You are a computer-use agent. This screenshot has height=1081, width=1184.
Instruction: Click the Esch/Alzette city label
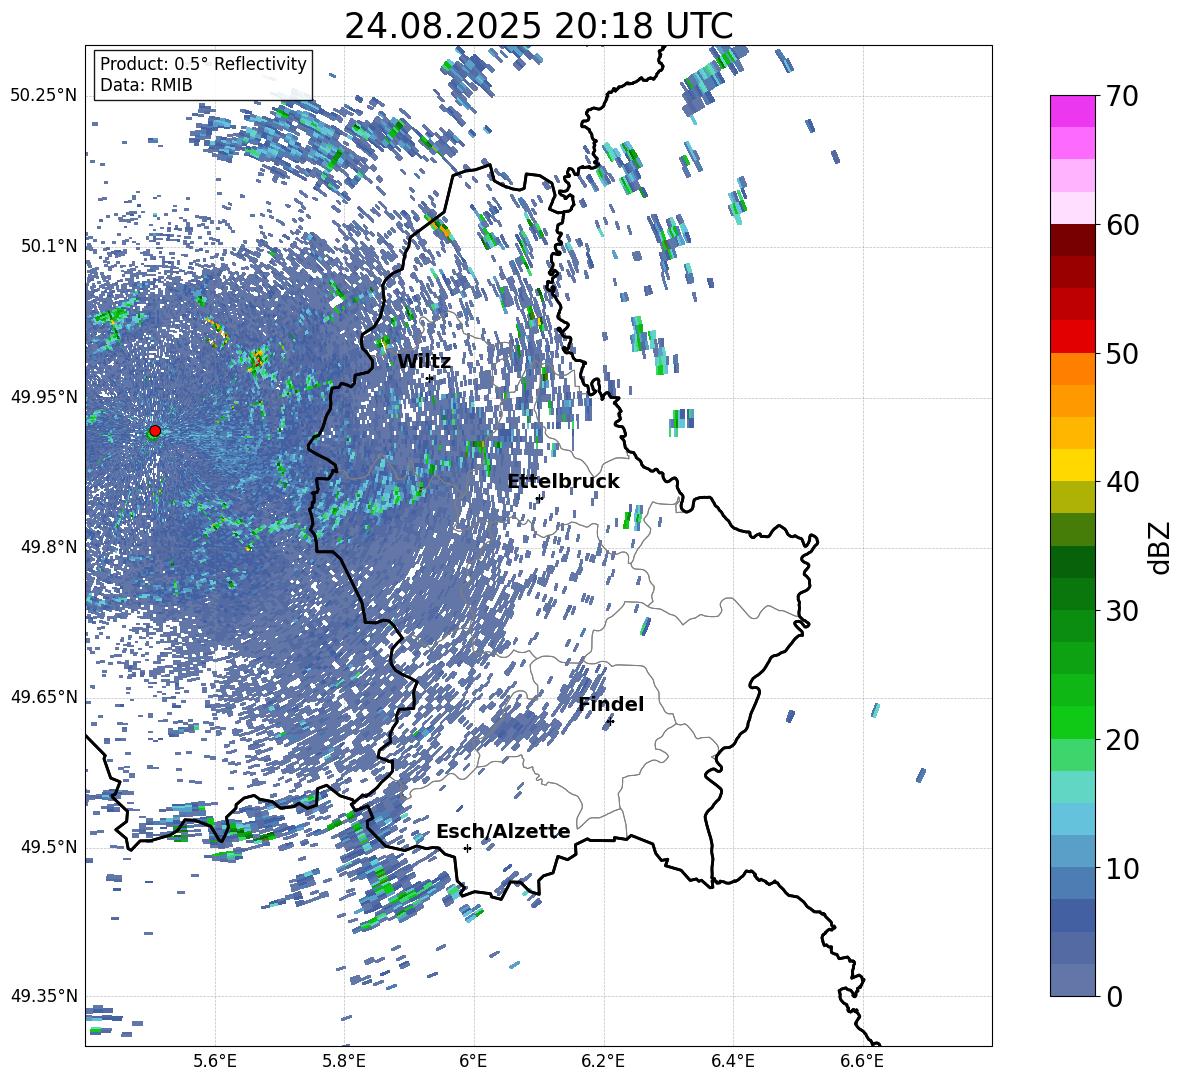503,832
